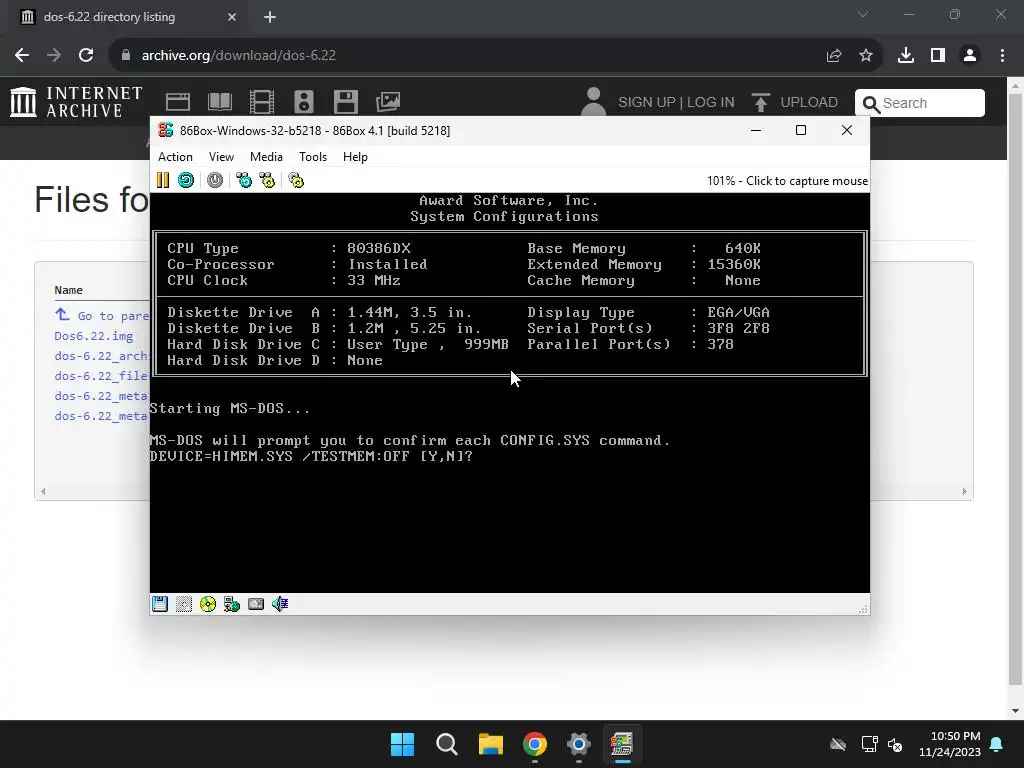This screenshot has height=768, width=1024.
Task: Click the Internet Archive logo
Action: tap(76, 102)
